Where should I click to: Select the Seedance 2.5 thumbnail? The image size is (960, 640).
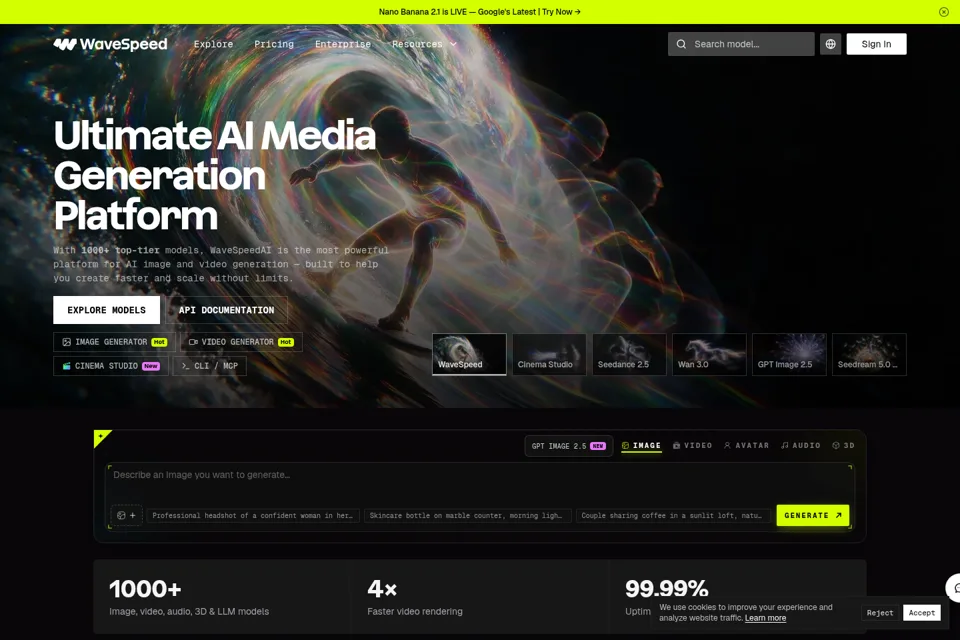629,354
